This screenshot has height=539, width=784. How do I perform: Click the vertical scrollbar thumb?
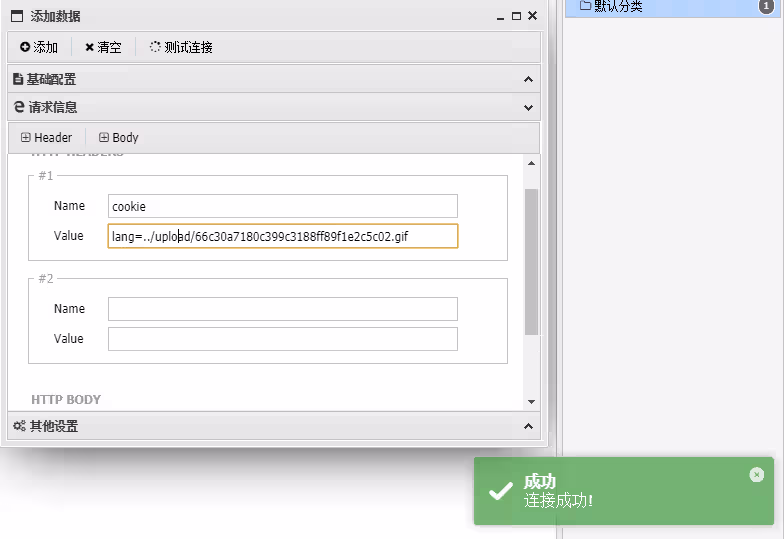pyautogui.click(x=531, y=260)
